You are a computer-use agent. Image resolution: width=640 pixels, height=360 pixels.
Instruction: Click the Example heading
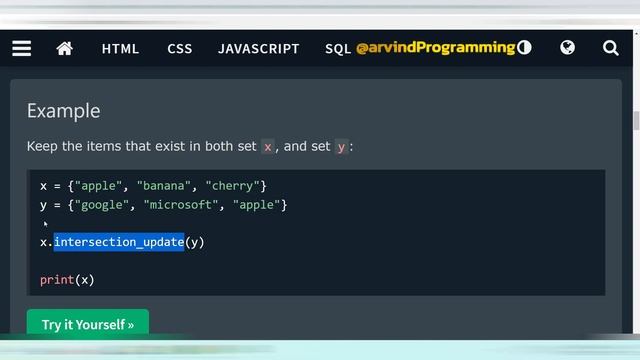[64, 111]
